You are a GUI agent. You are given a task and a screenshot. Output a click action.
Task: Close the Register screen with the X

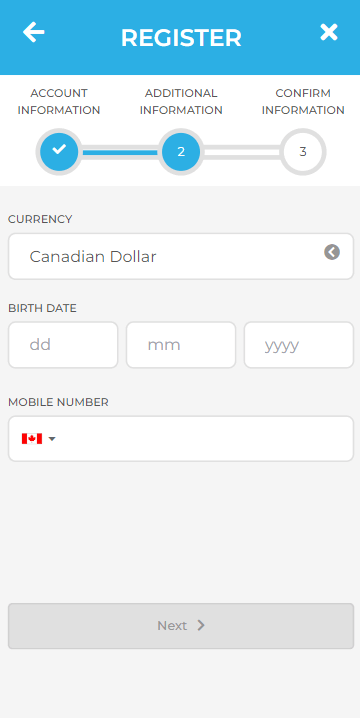[x=329, y=33]
